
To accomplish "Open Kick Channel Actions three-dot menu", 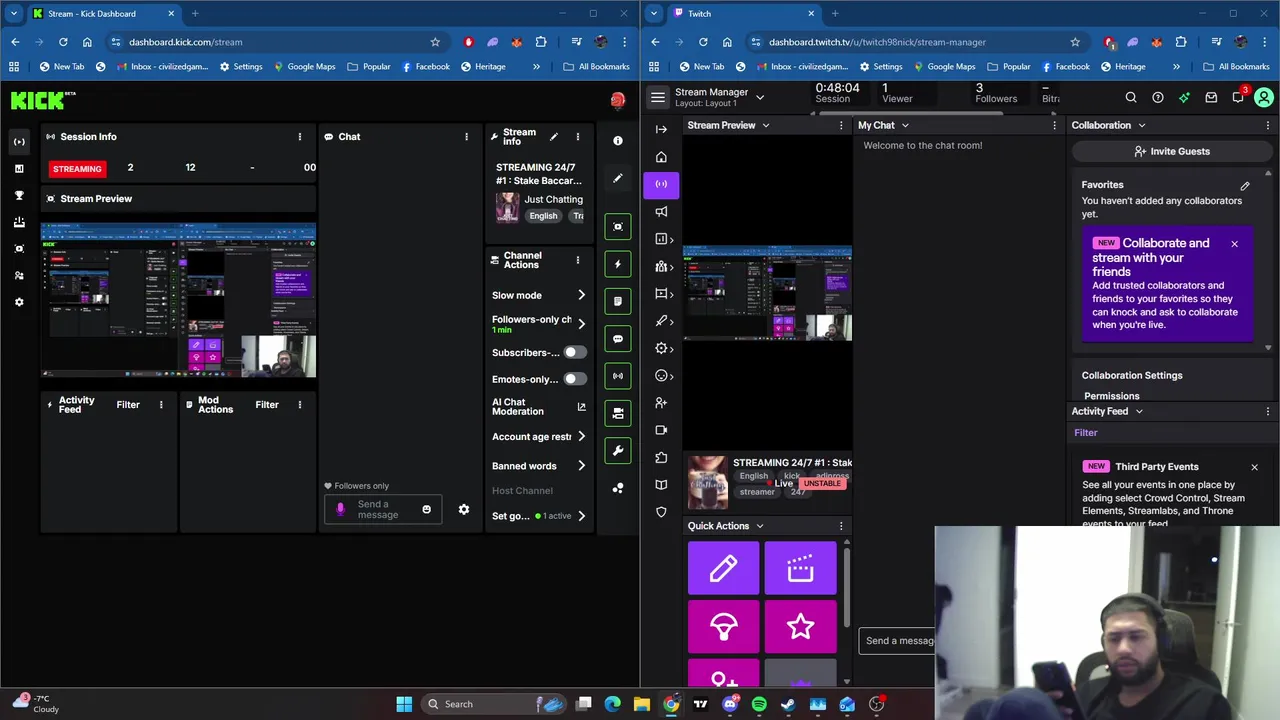I will tap(577, 260).
